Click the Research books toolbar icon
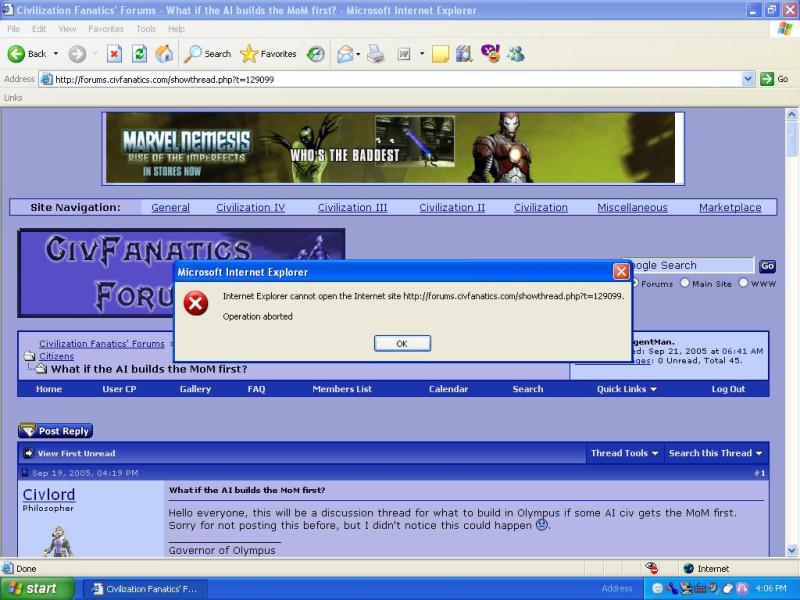This screenshot has width=800, height=600. (464, 54)
